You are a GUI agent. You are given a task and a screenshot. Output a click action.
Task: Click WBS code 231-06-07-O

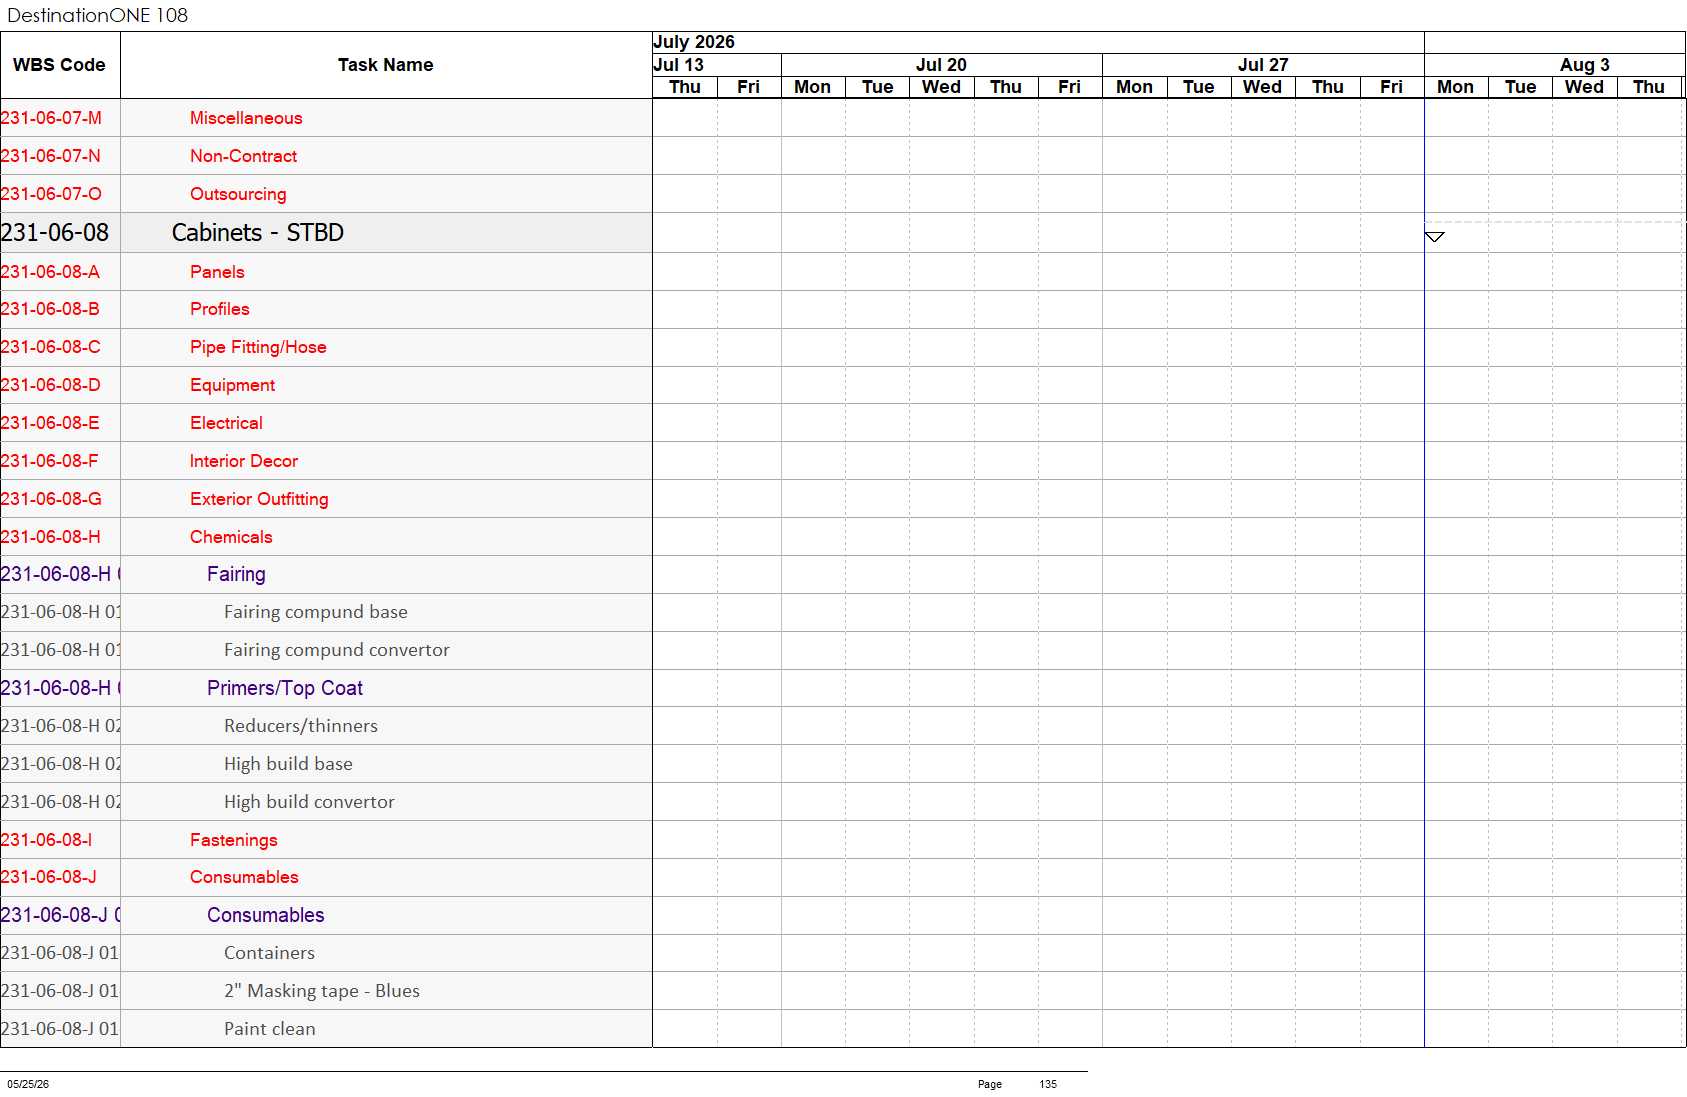[51, 194]
